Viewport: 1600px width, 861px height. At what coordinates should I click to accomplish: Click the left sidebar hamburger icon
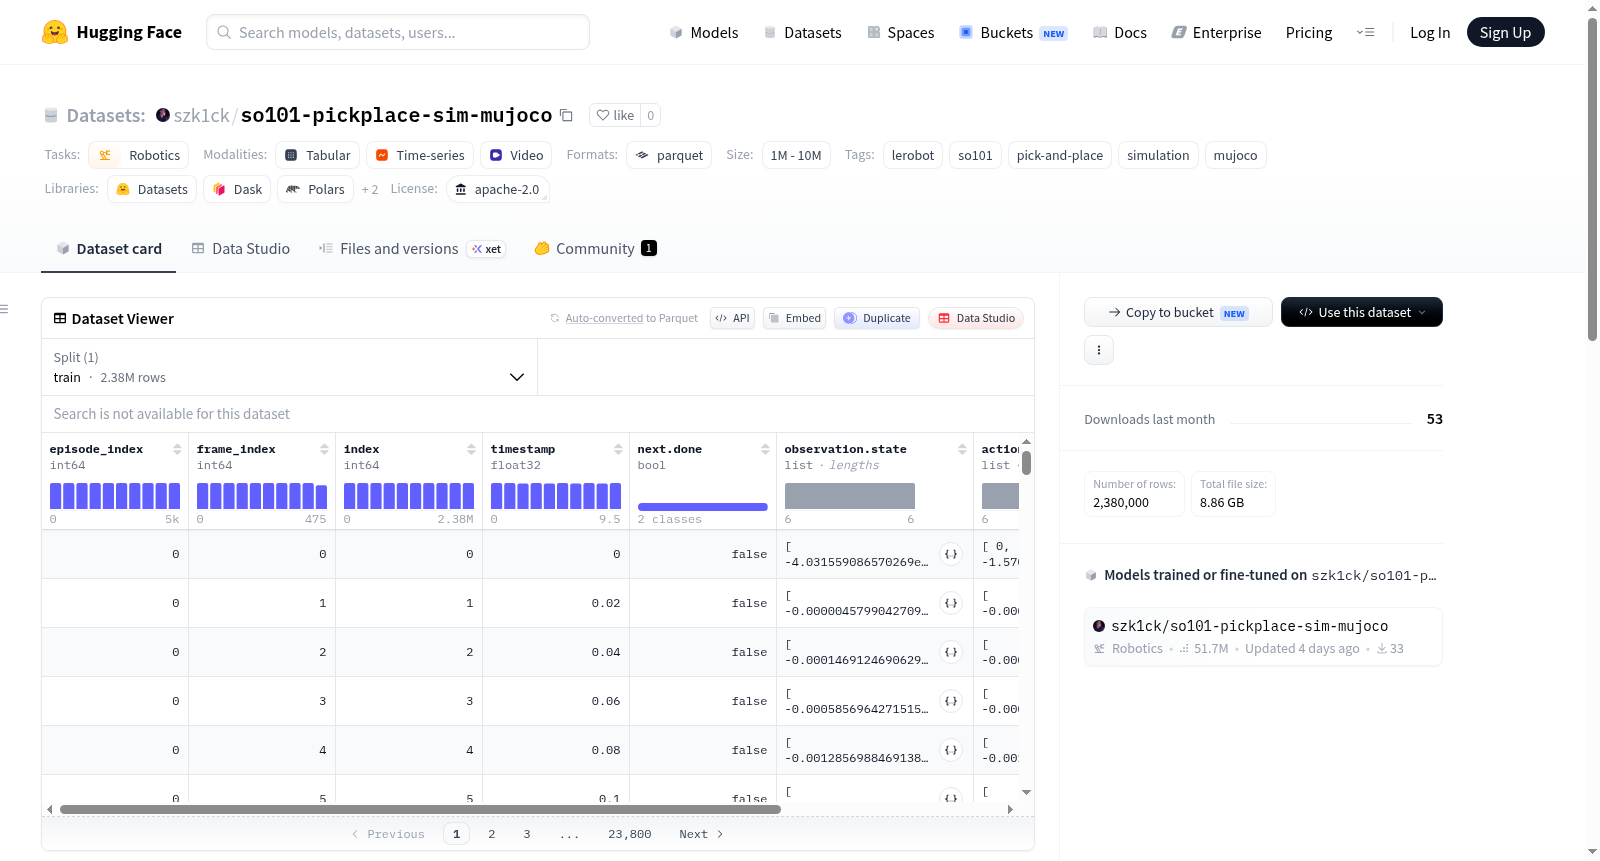coord(4,309)
